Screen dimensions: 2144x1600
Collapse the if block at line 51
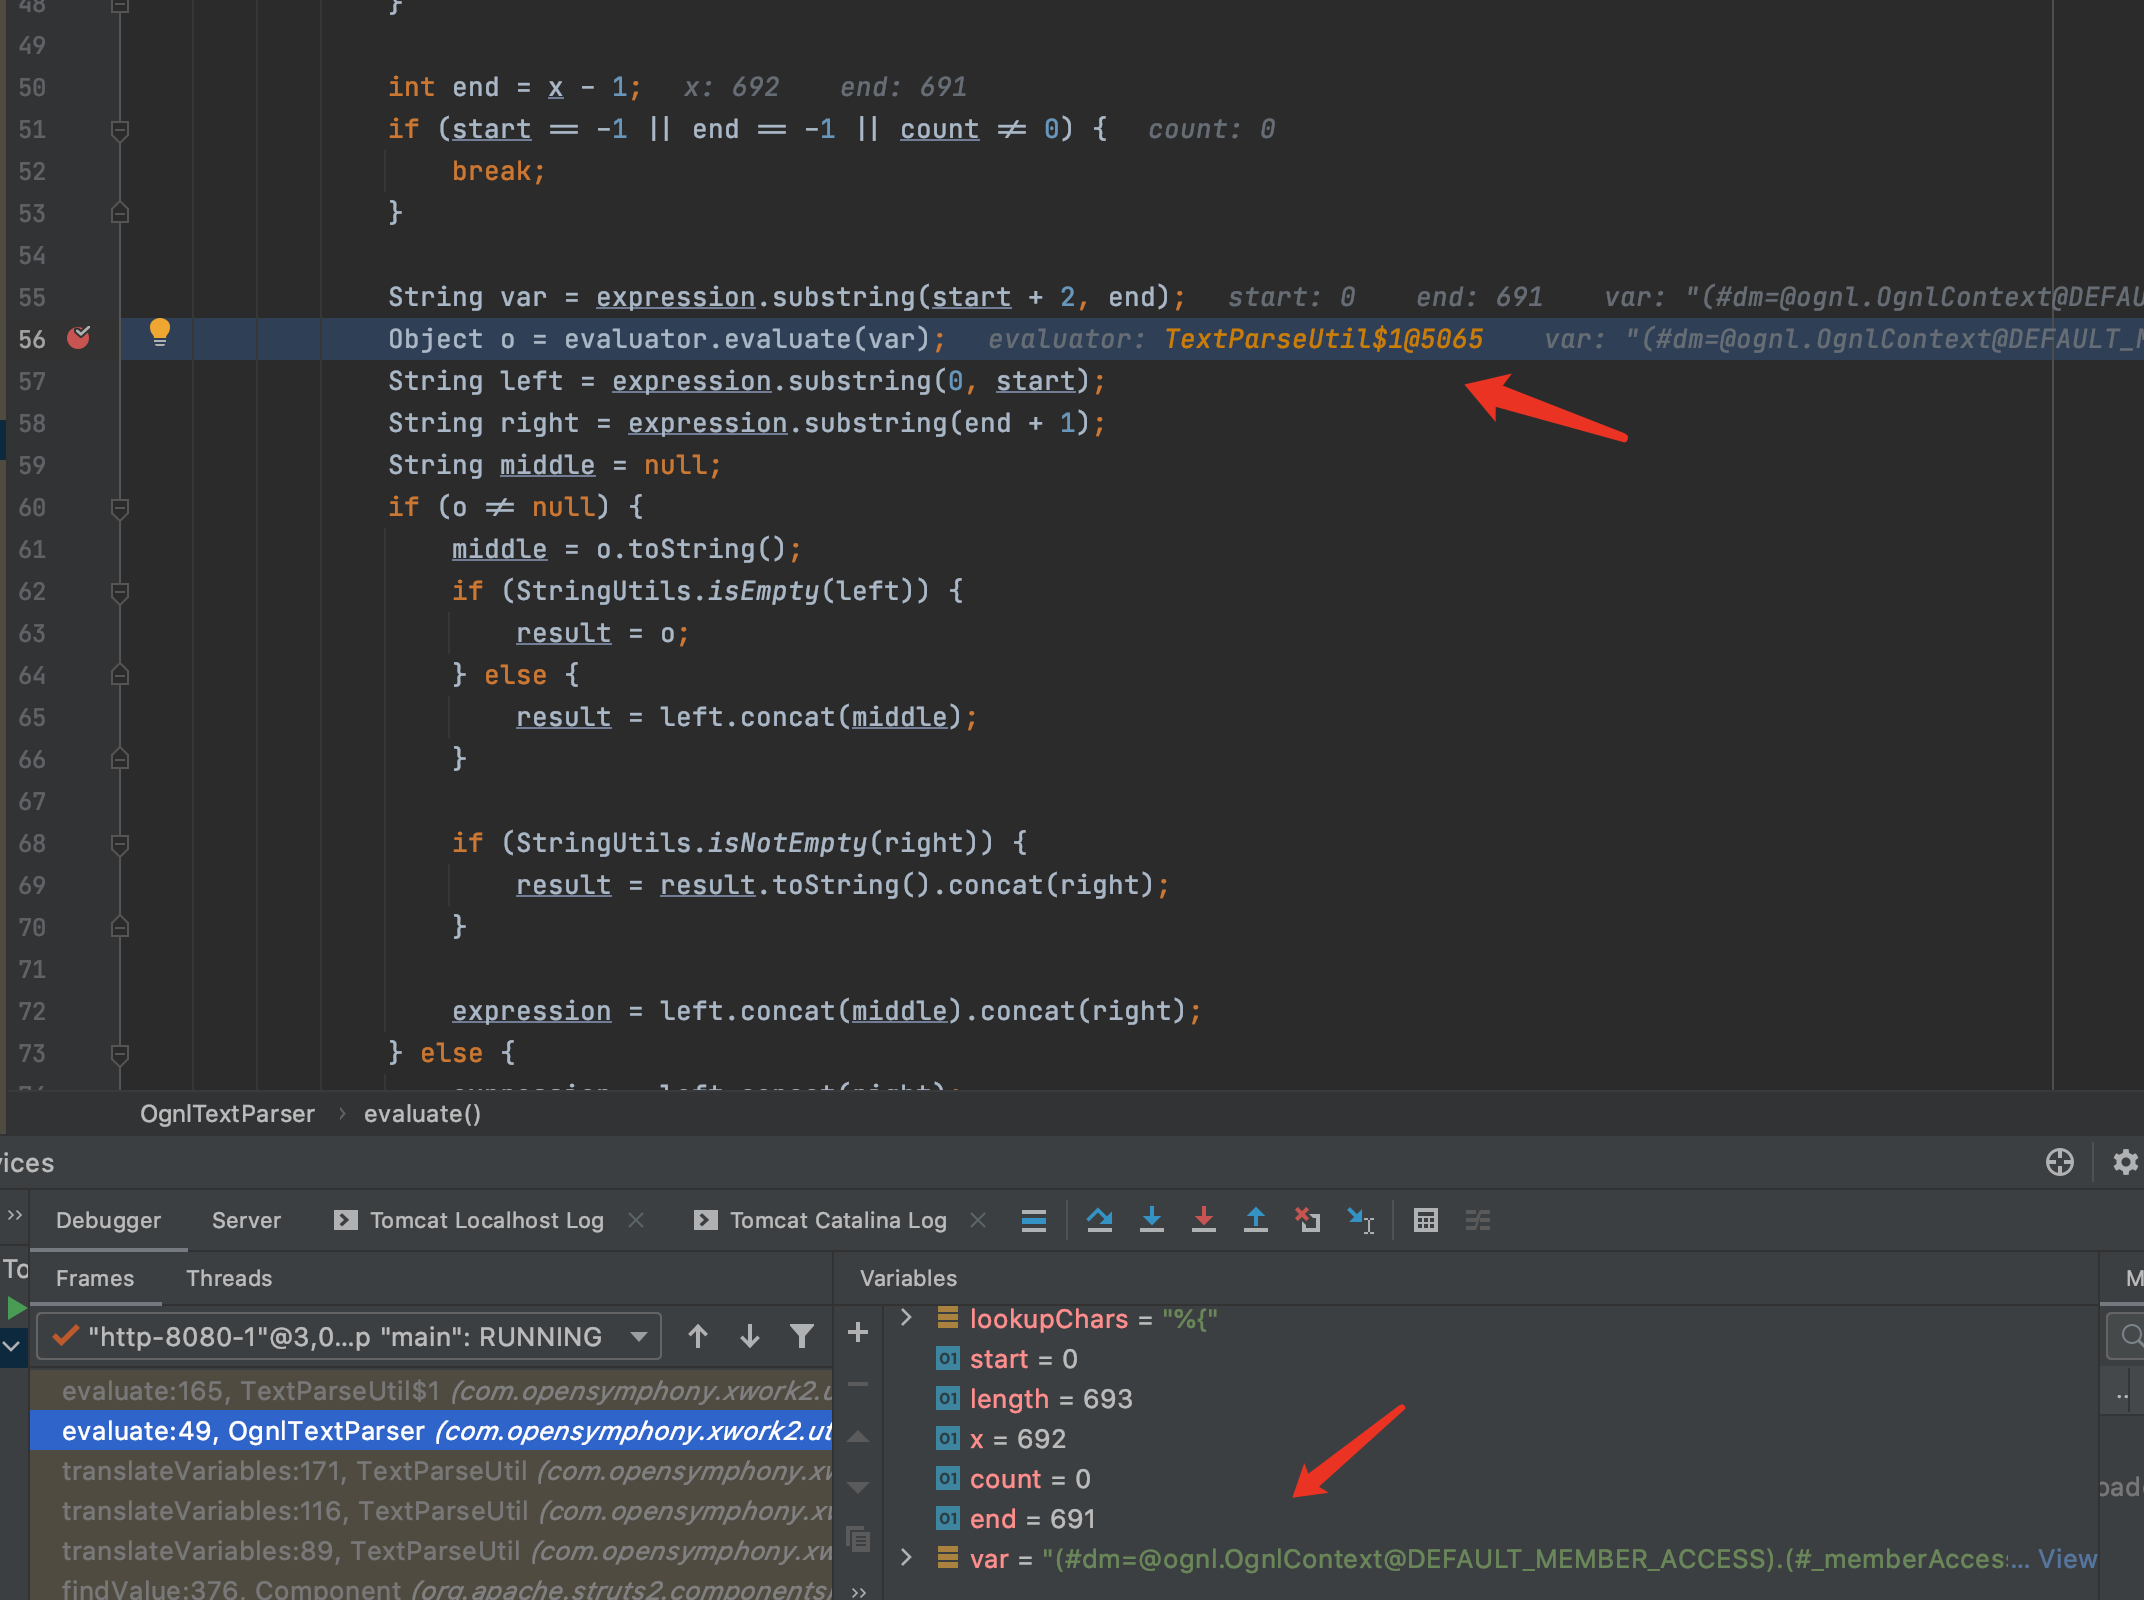(120, 130)
